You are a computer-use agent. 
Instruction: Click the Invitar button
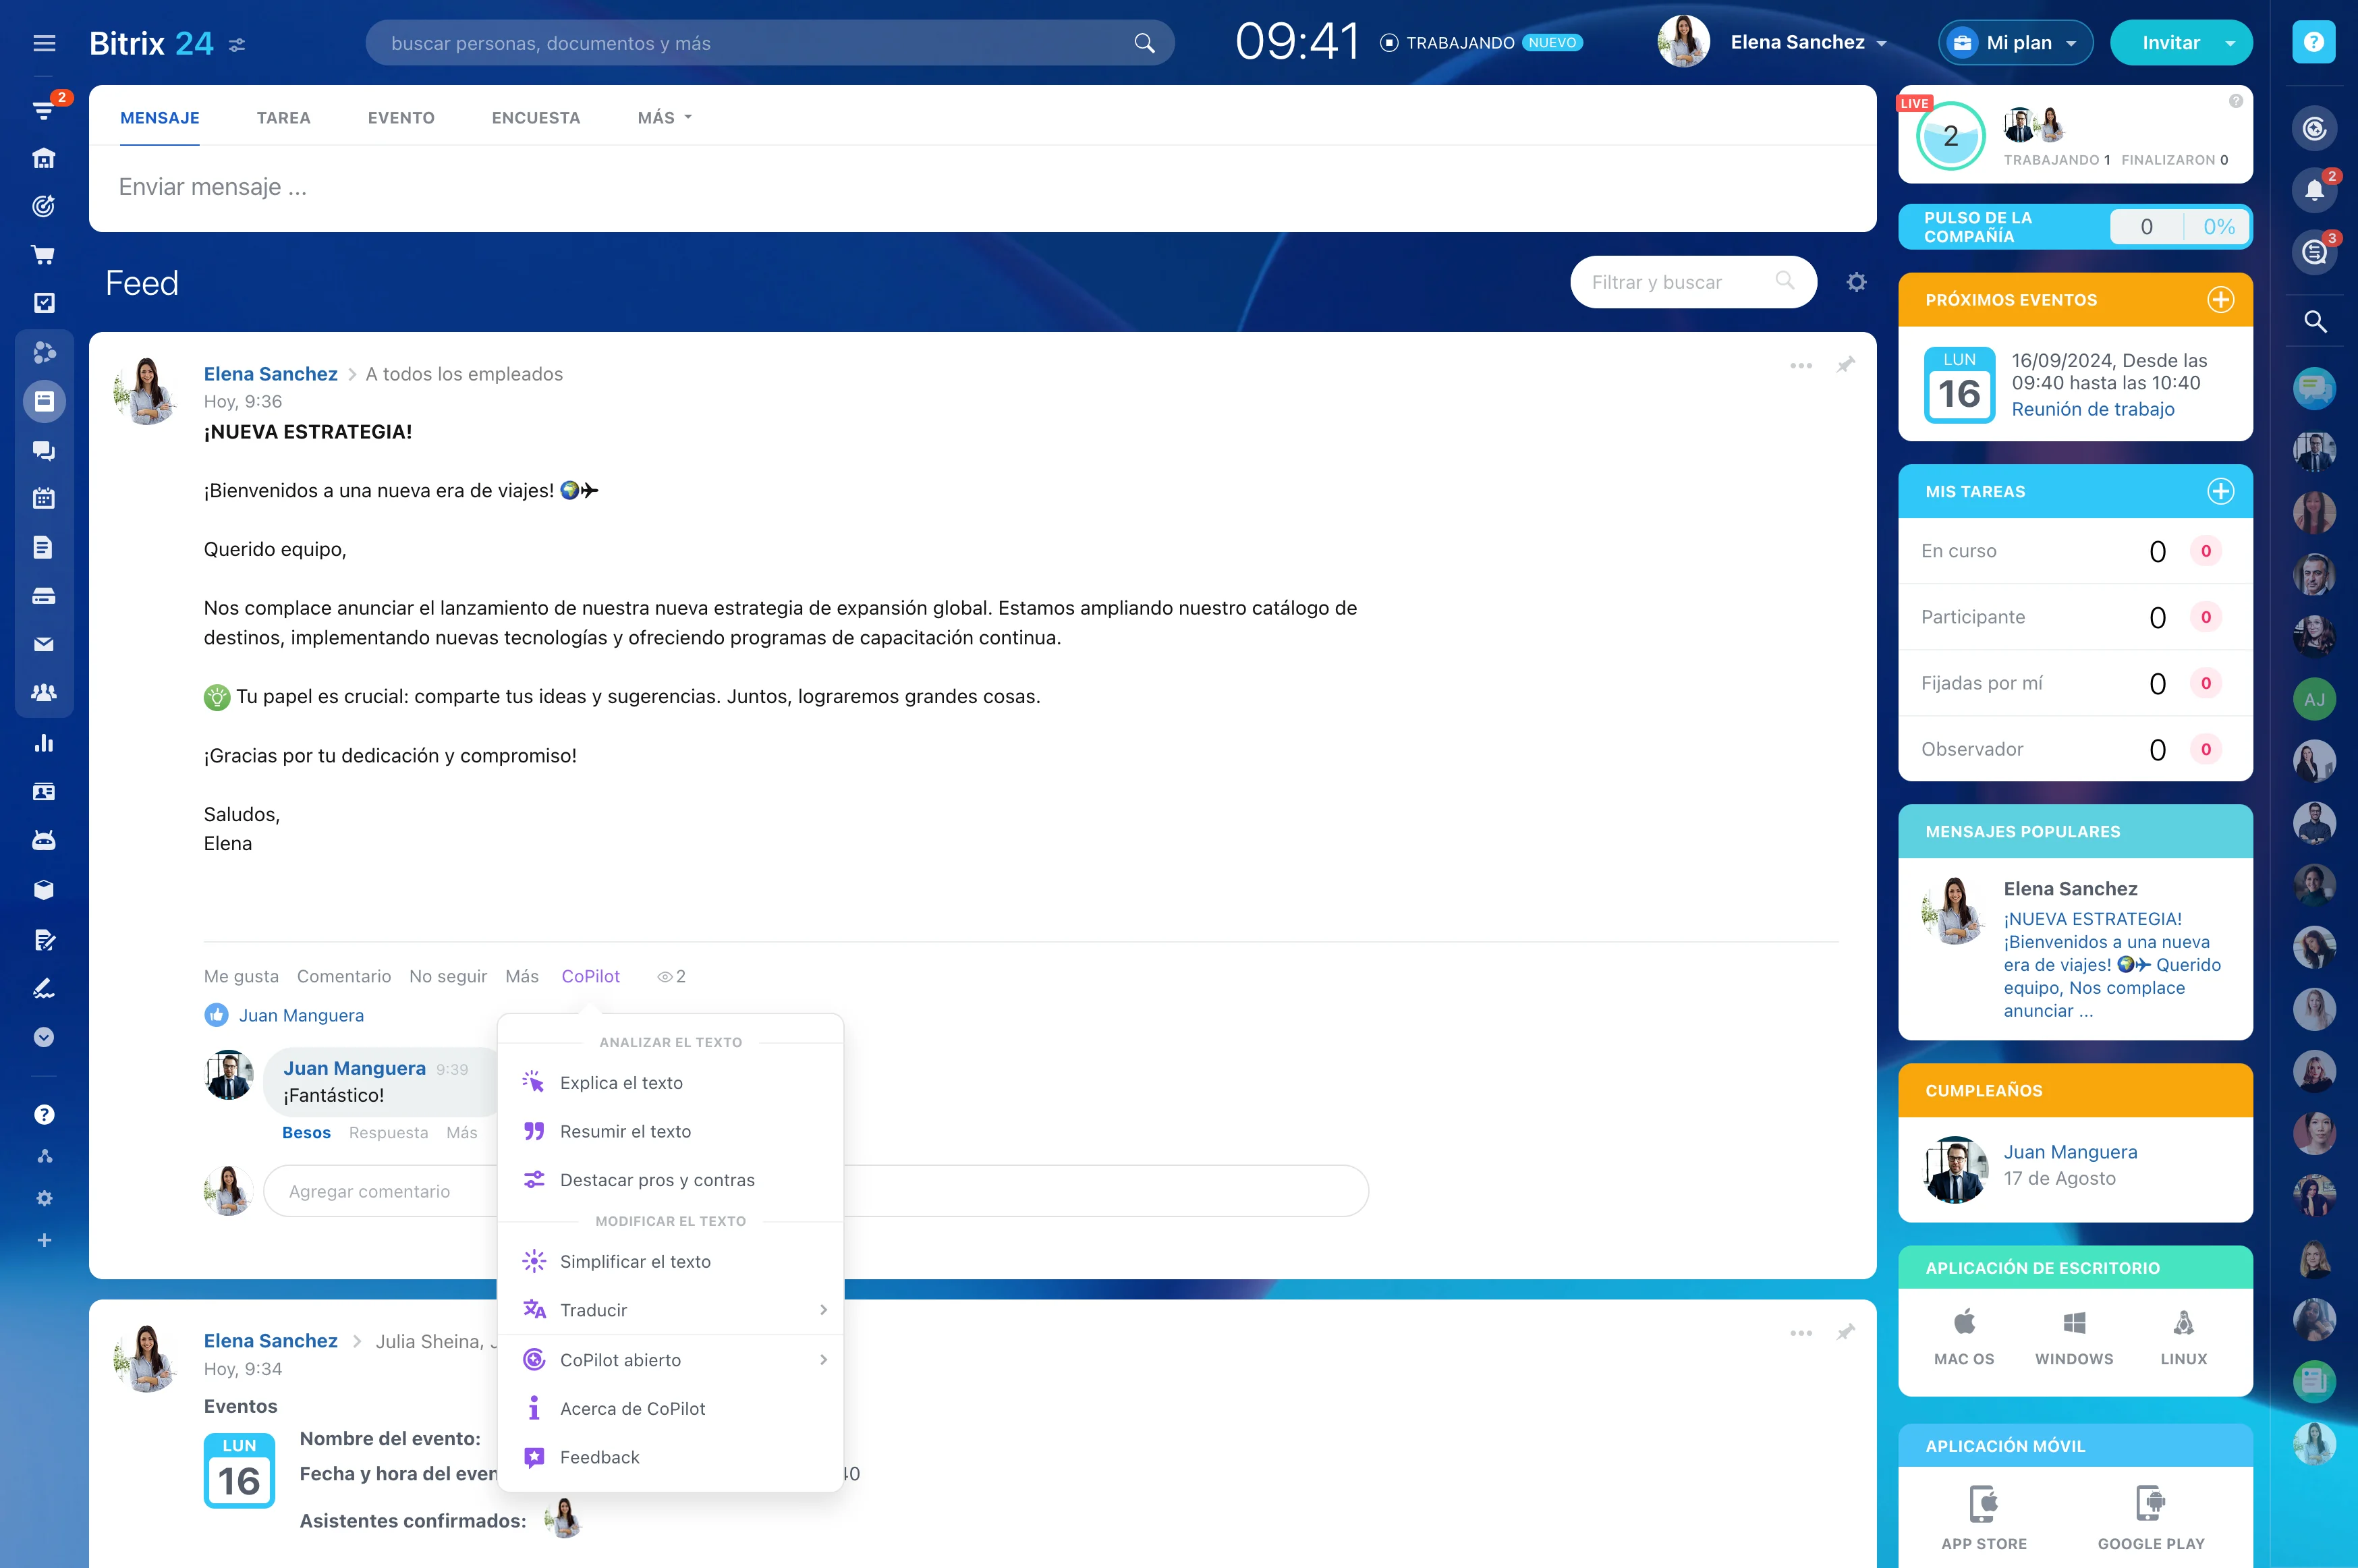[x=2170, y=43]
